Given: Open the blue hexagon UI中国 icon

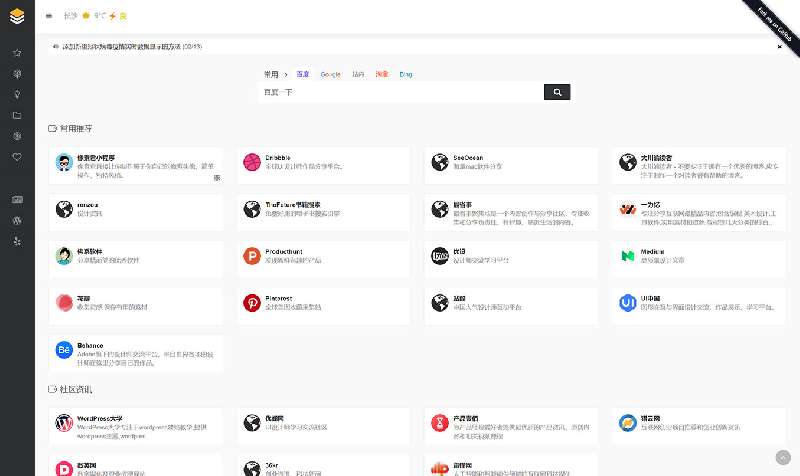Looking at the screenshot, I should [628, 303].
